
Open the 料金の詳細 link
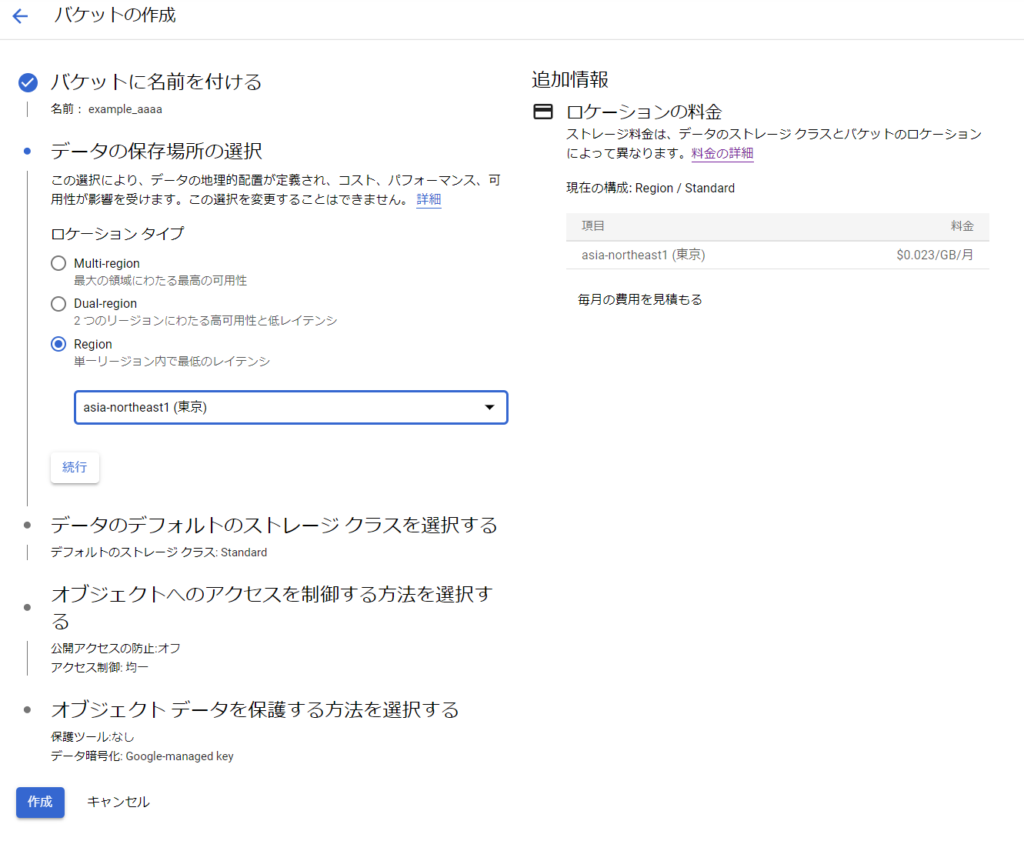pos(722,153)
